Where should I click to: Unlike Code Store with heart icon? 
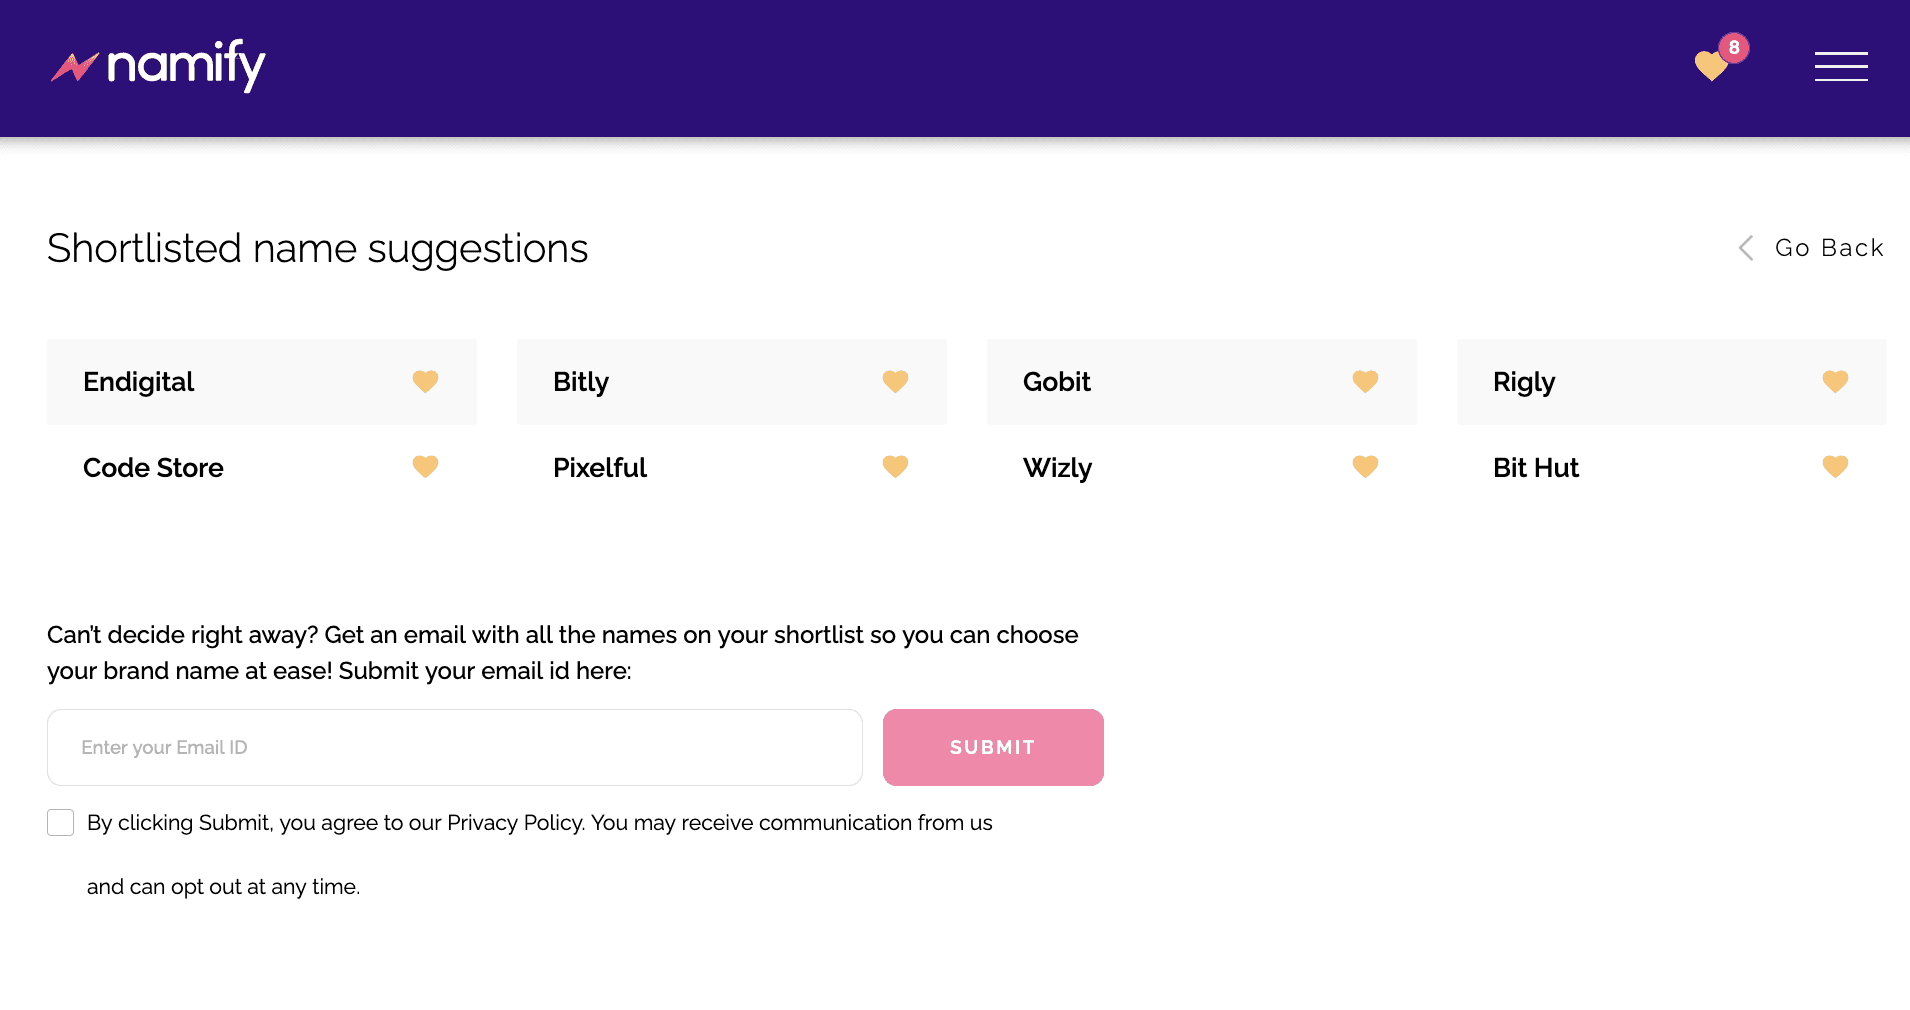pos(425,466)
